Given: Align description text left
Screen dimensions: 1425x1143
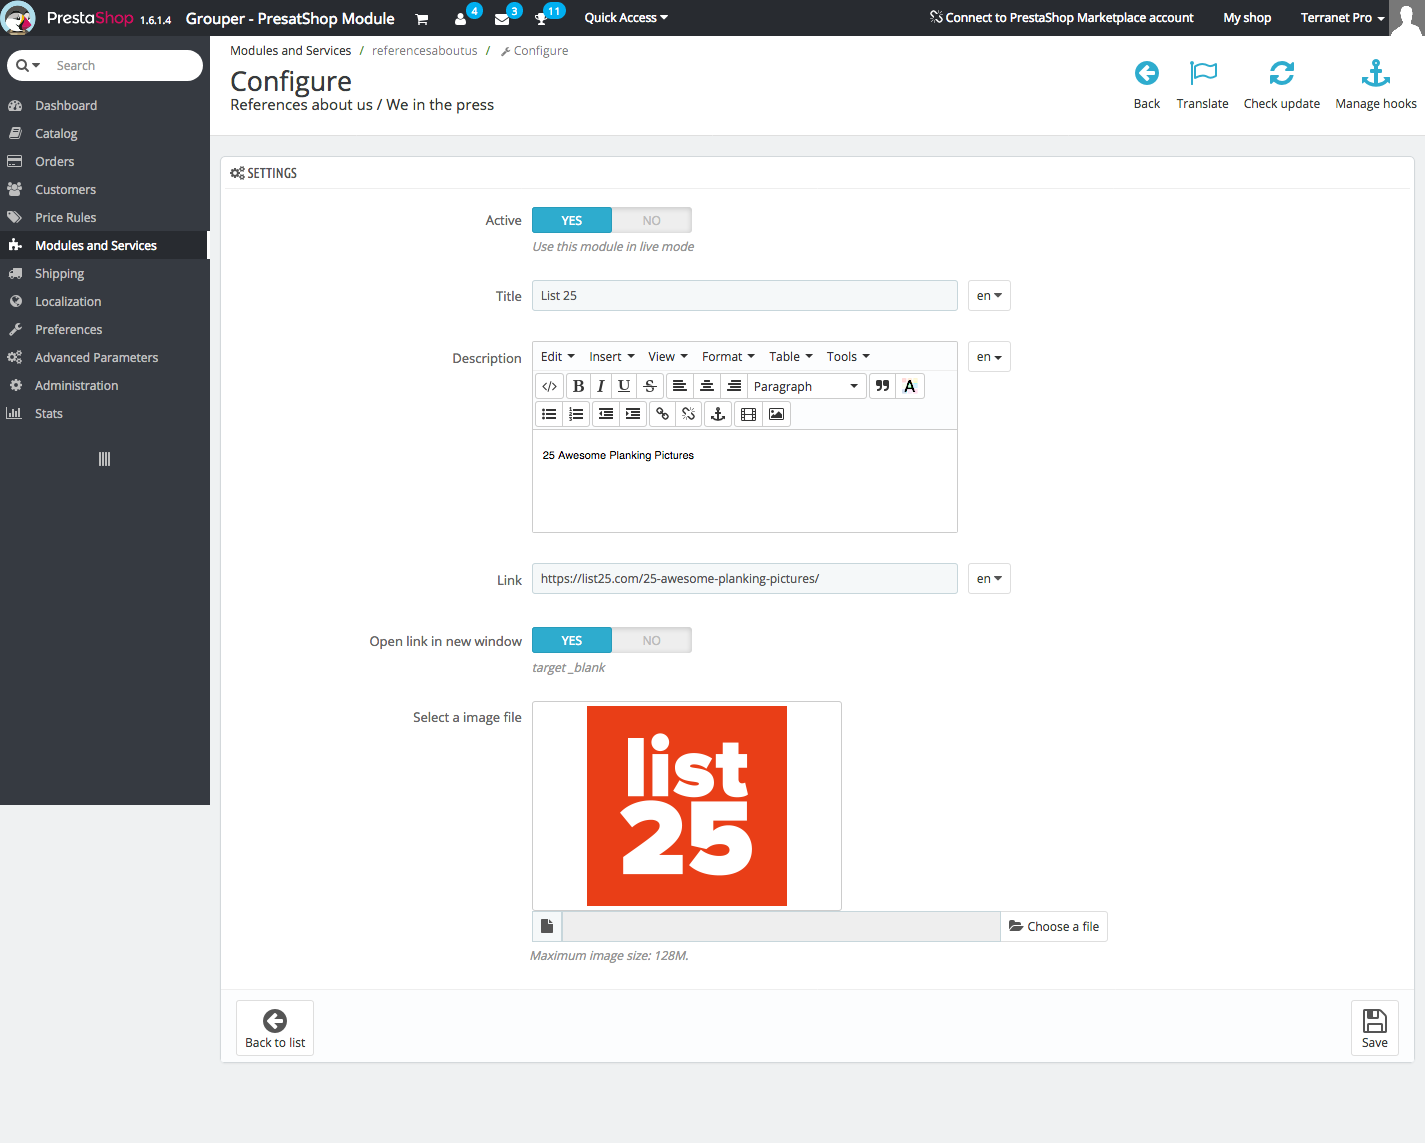Looking at the screenshot, I should point(679,386).
